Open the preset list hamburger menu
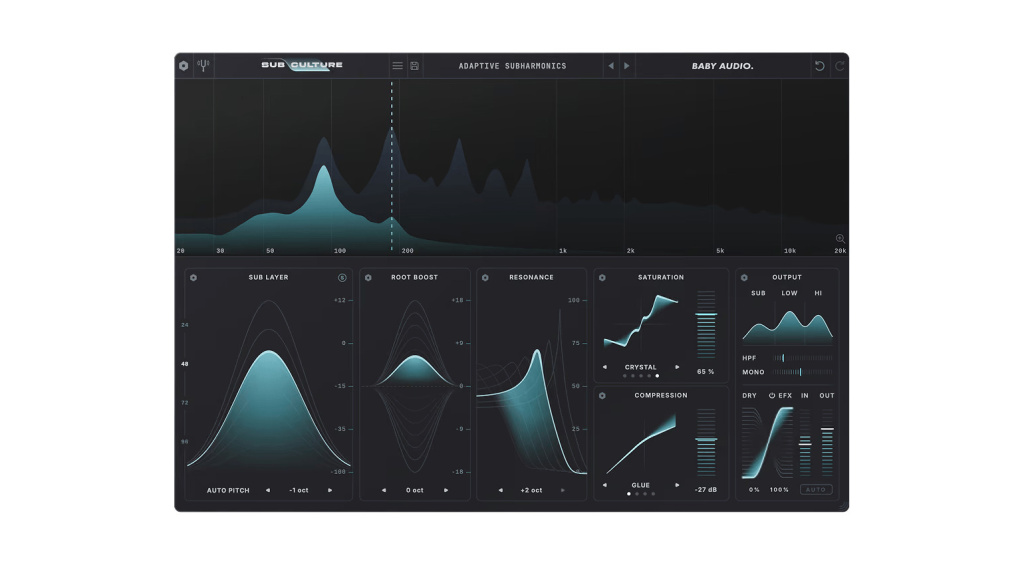Image resolution: width=1024 pixels, height=565 pixels. point(397,66)
